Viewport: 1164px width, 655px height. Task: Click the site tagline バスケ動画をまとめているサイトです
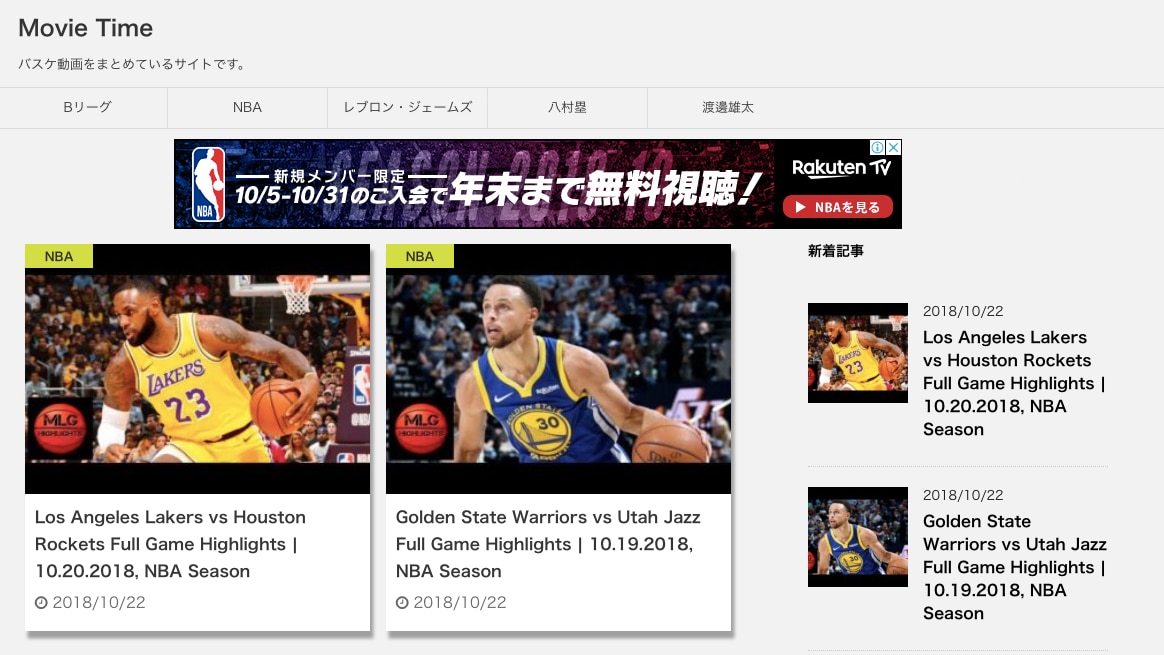coord(132,64)
